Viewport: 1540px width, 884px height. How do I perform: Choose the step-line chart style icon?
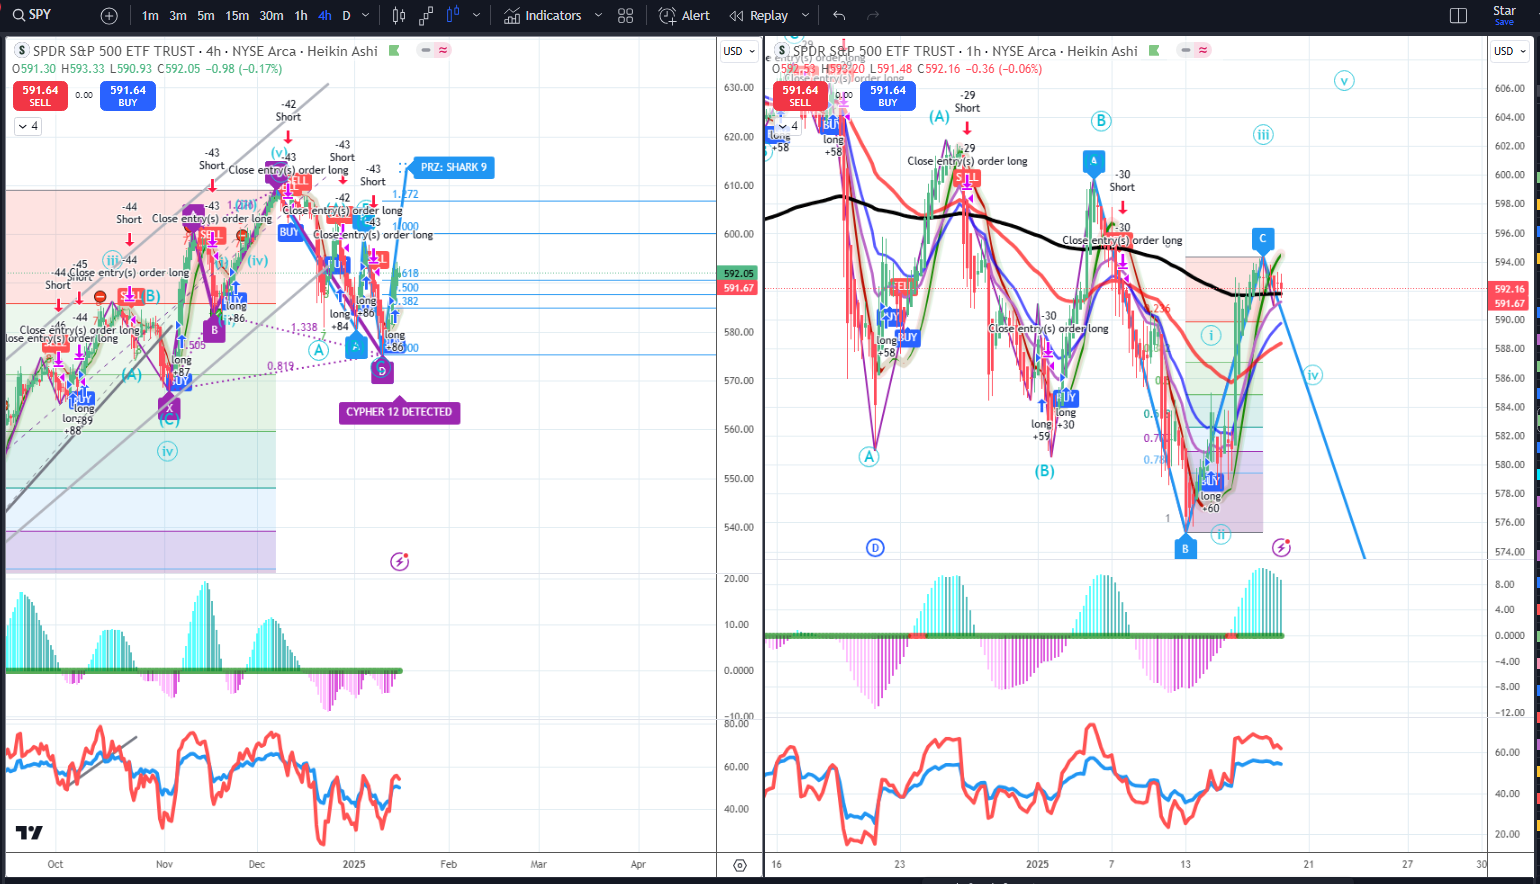tap(426, 15)
